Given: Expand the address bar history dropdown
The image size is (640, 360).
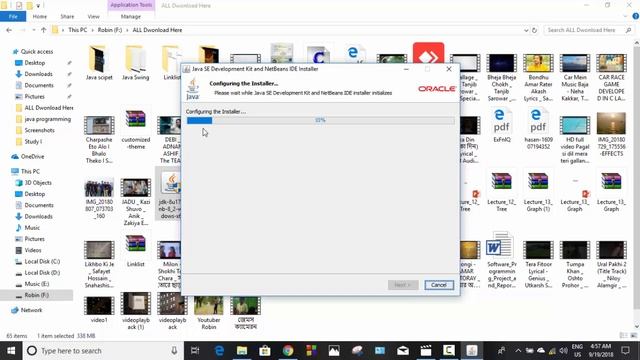Looking at the screenshot, I should pos(526,30).
